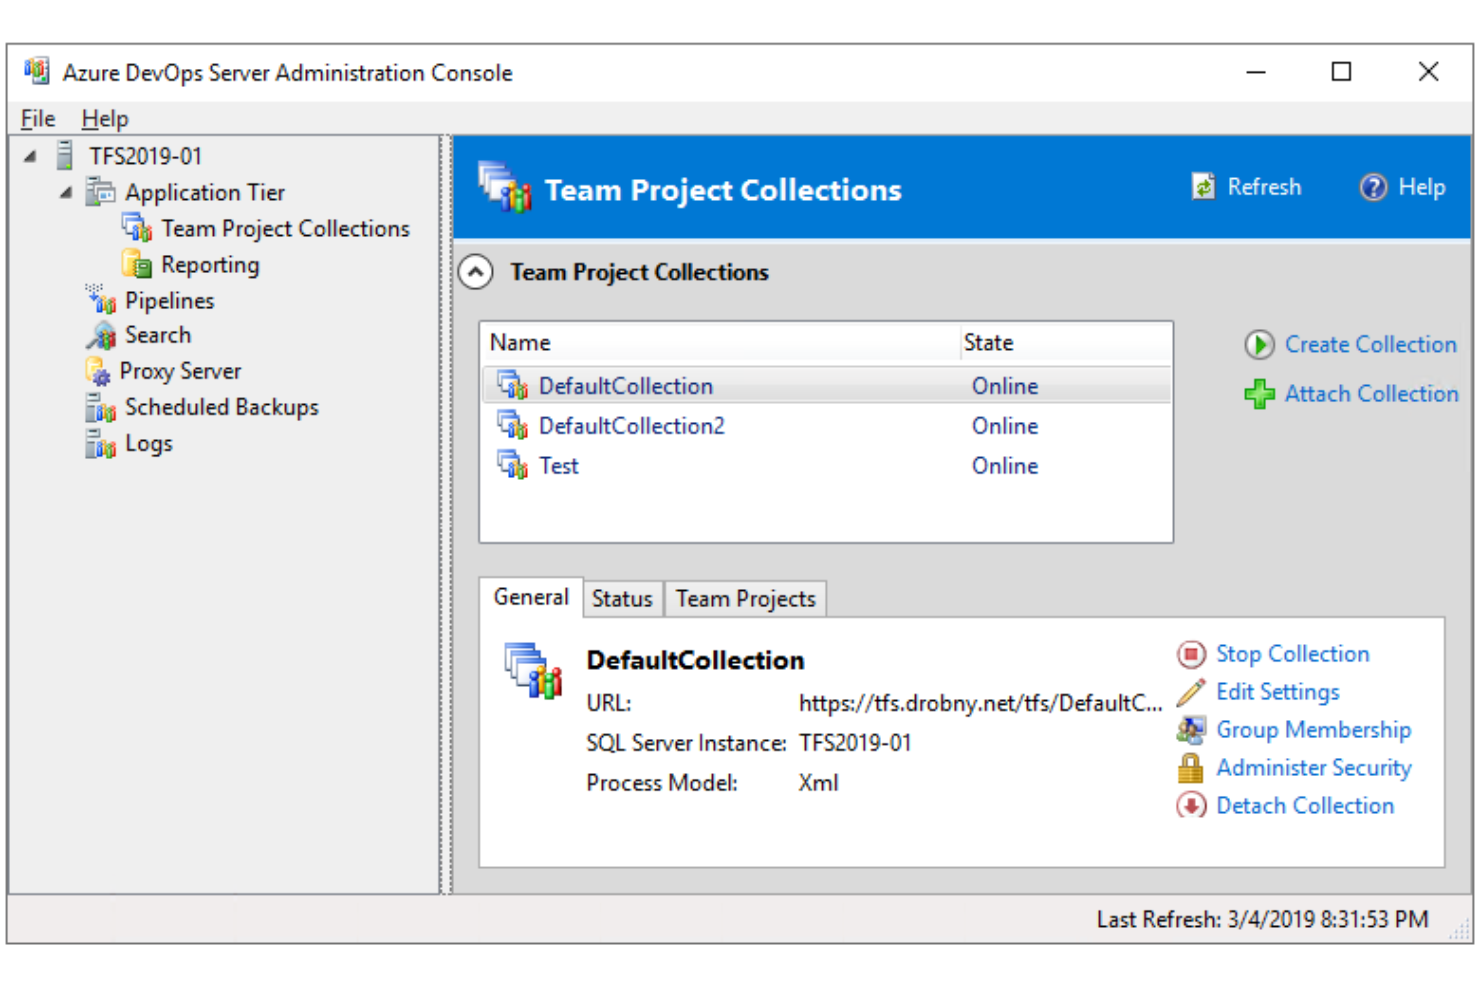
Task: Click the collection URL value
Action: (x=980, y=703)
